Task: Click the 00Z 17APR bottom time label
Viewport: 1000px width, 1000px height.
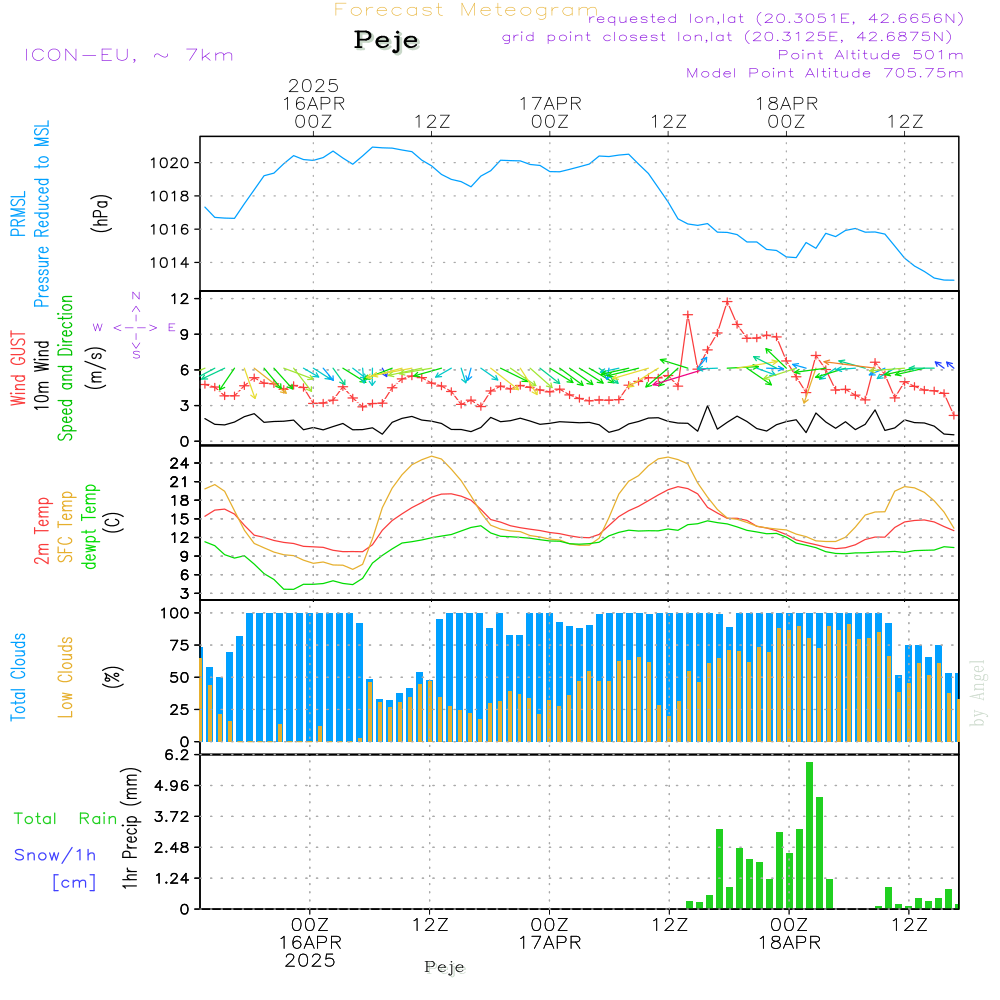Action: (550, 934)
